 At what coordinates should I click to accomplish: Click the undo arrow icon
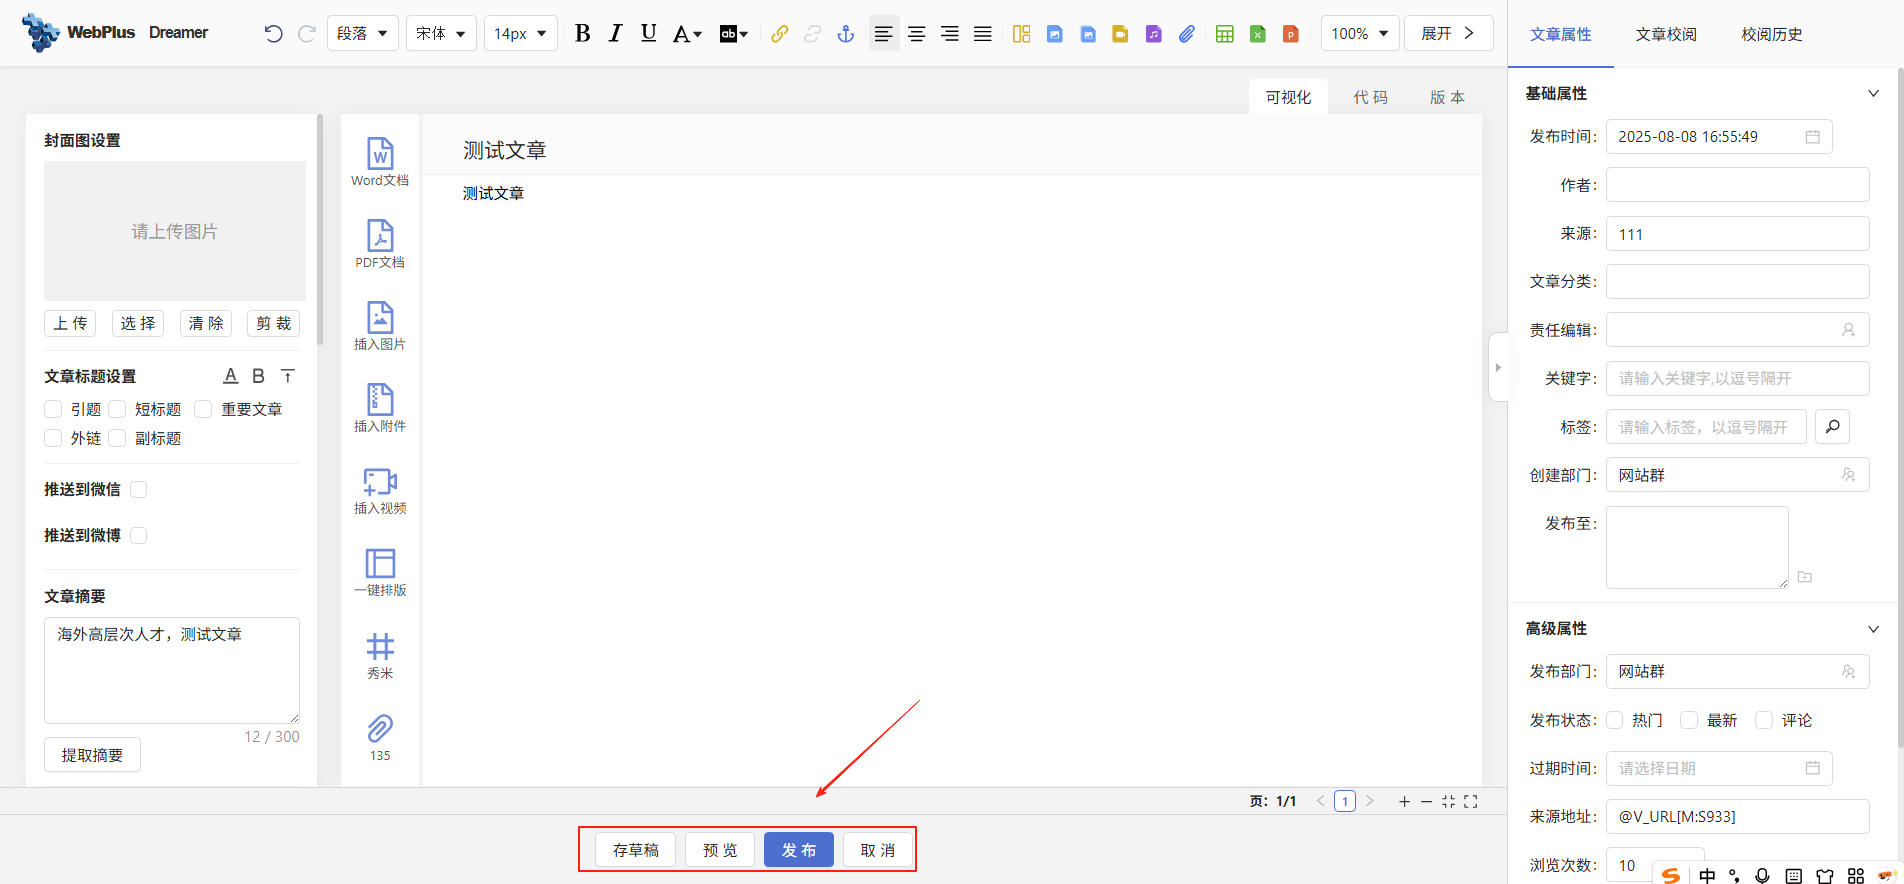[273, 34]
